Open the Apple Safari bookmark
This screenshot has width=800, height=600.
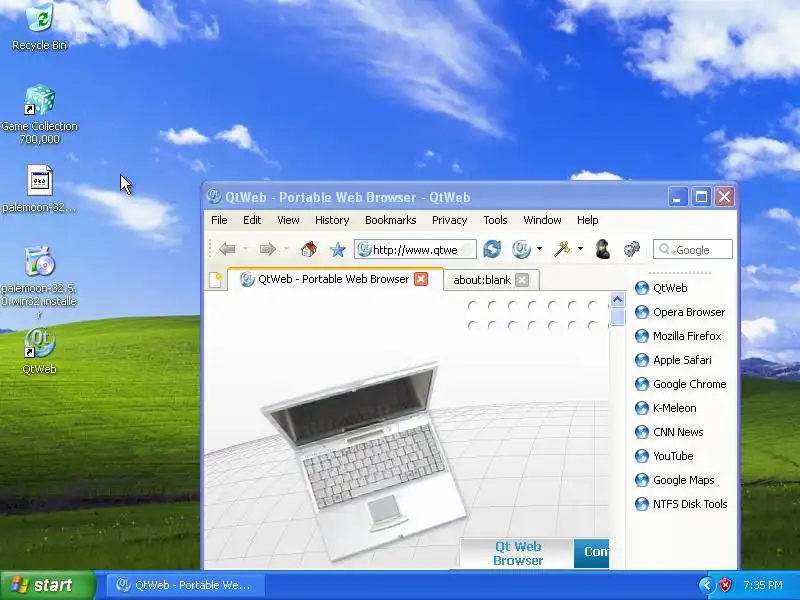click(673, 360)
